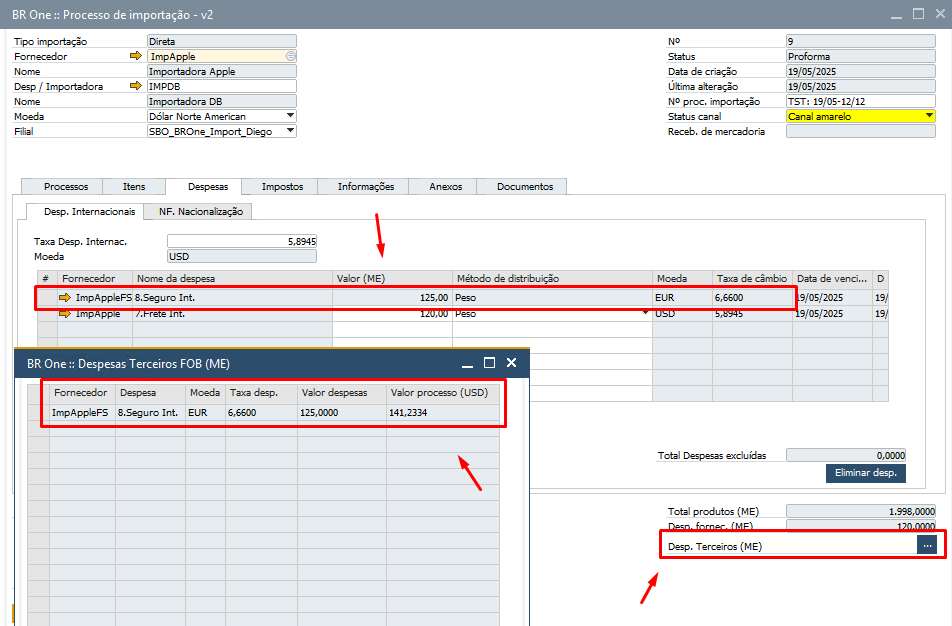
Task: Click Nº proc. importação field
Action: (x=860, y=101)
